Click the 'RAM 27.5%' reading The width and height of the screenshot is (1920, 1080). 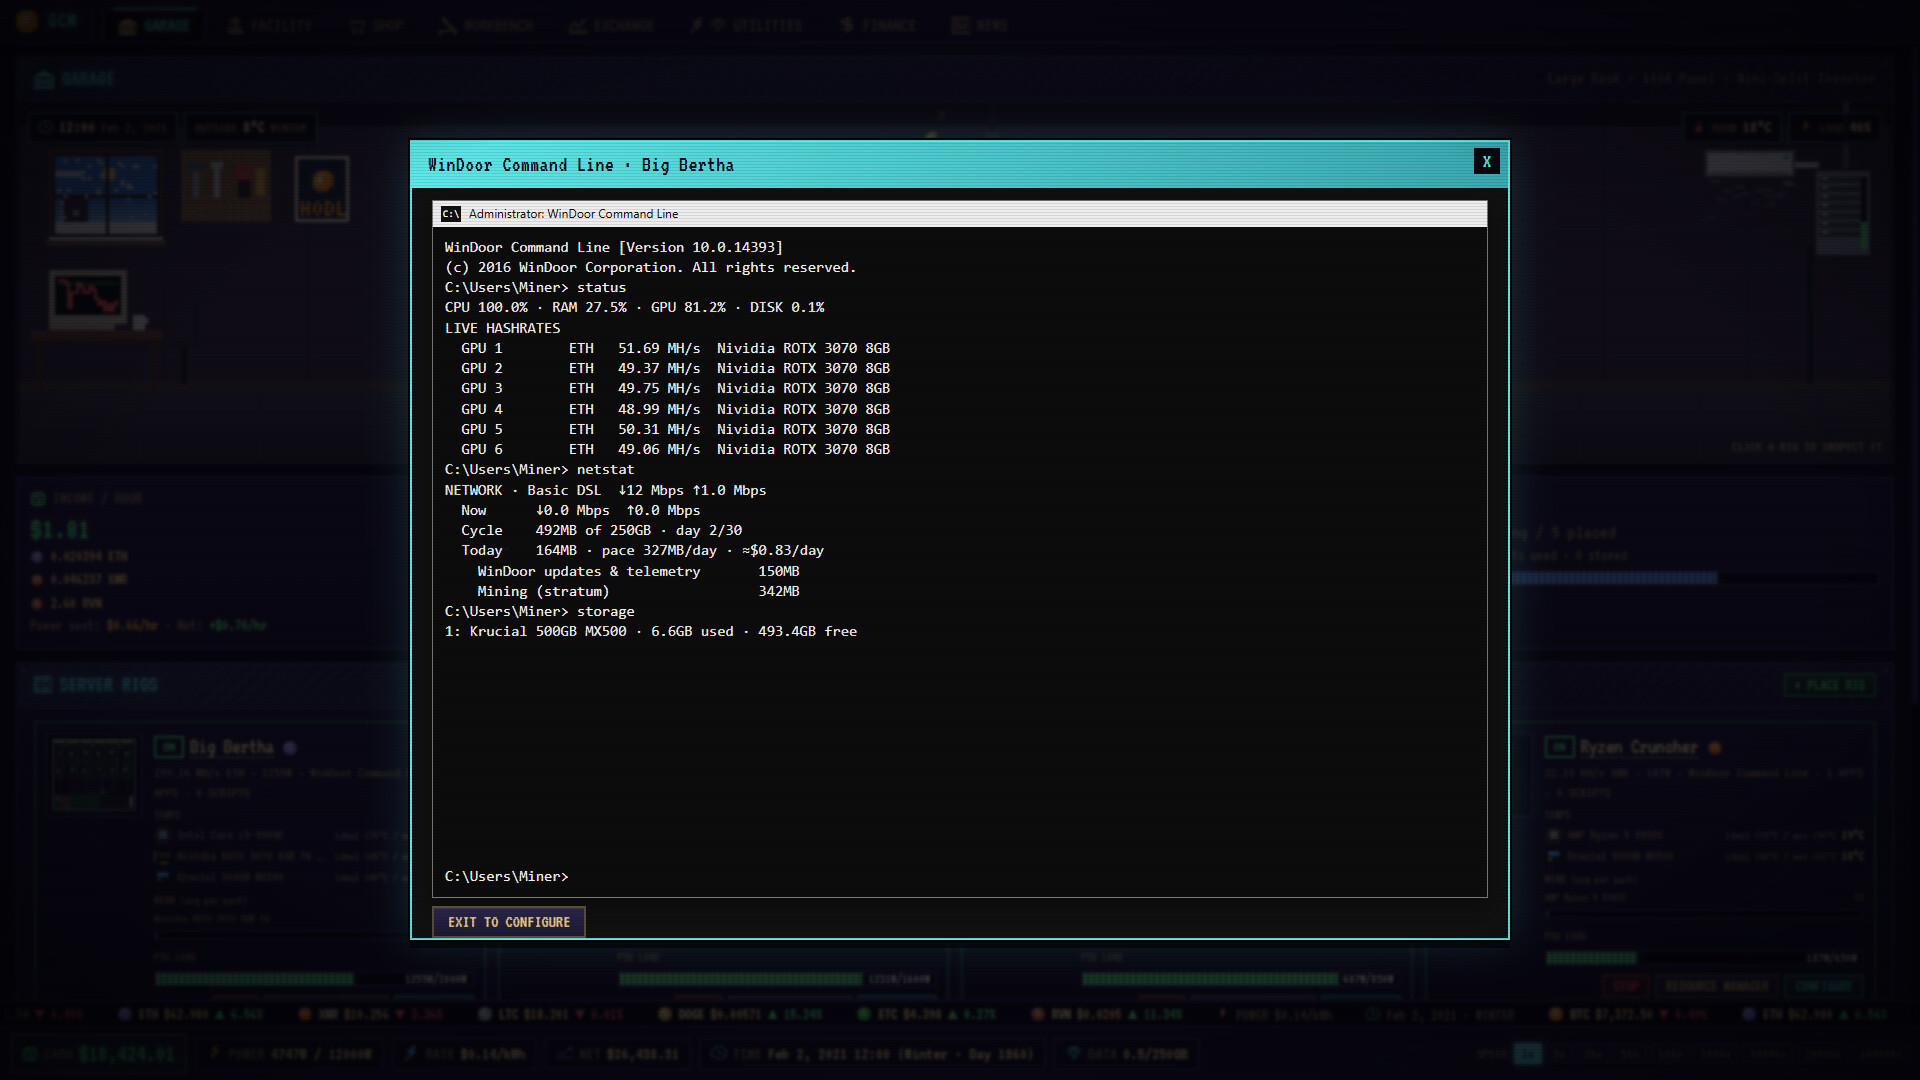589,307
